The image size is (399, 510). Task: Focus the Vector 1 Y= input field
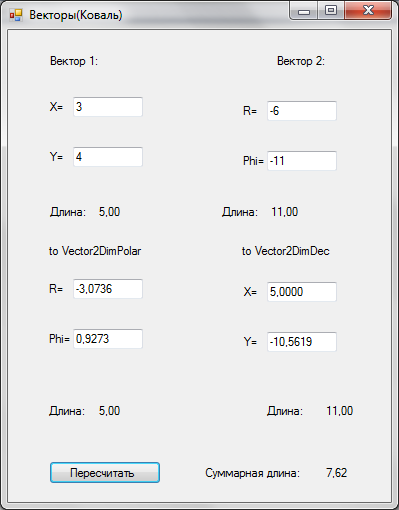[108, 157]
